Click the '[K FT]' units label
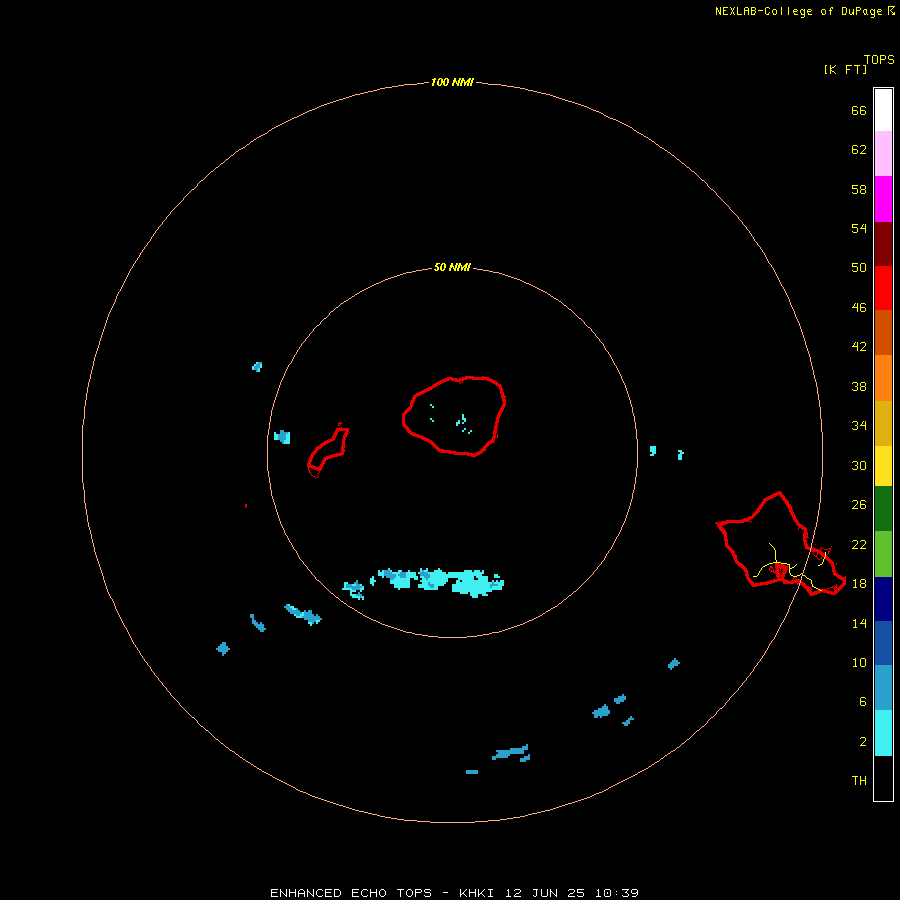The image size is (900, 900). (x=845, y=70)
